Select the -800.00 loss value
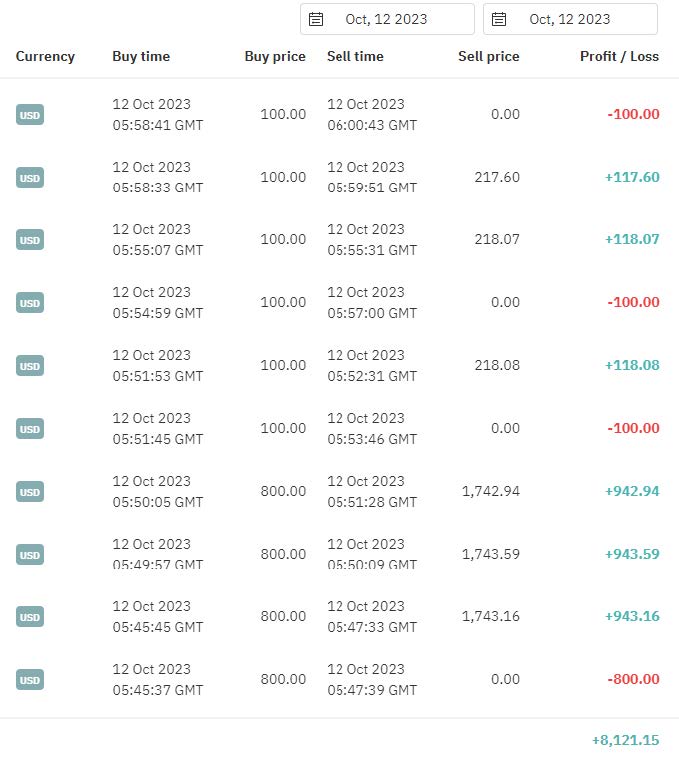 pos(633,679)
